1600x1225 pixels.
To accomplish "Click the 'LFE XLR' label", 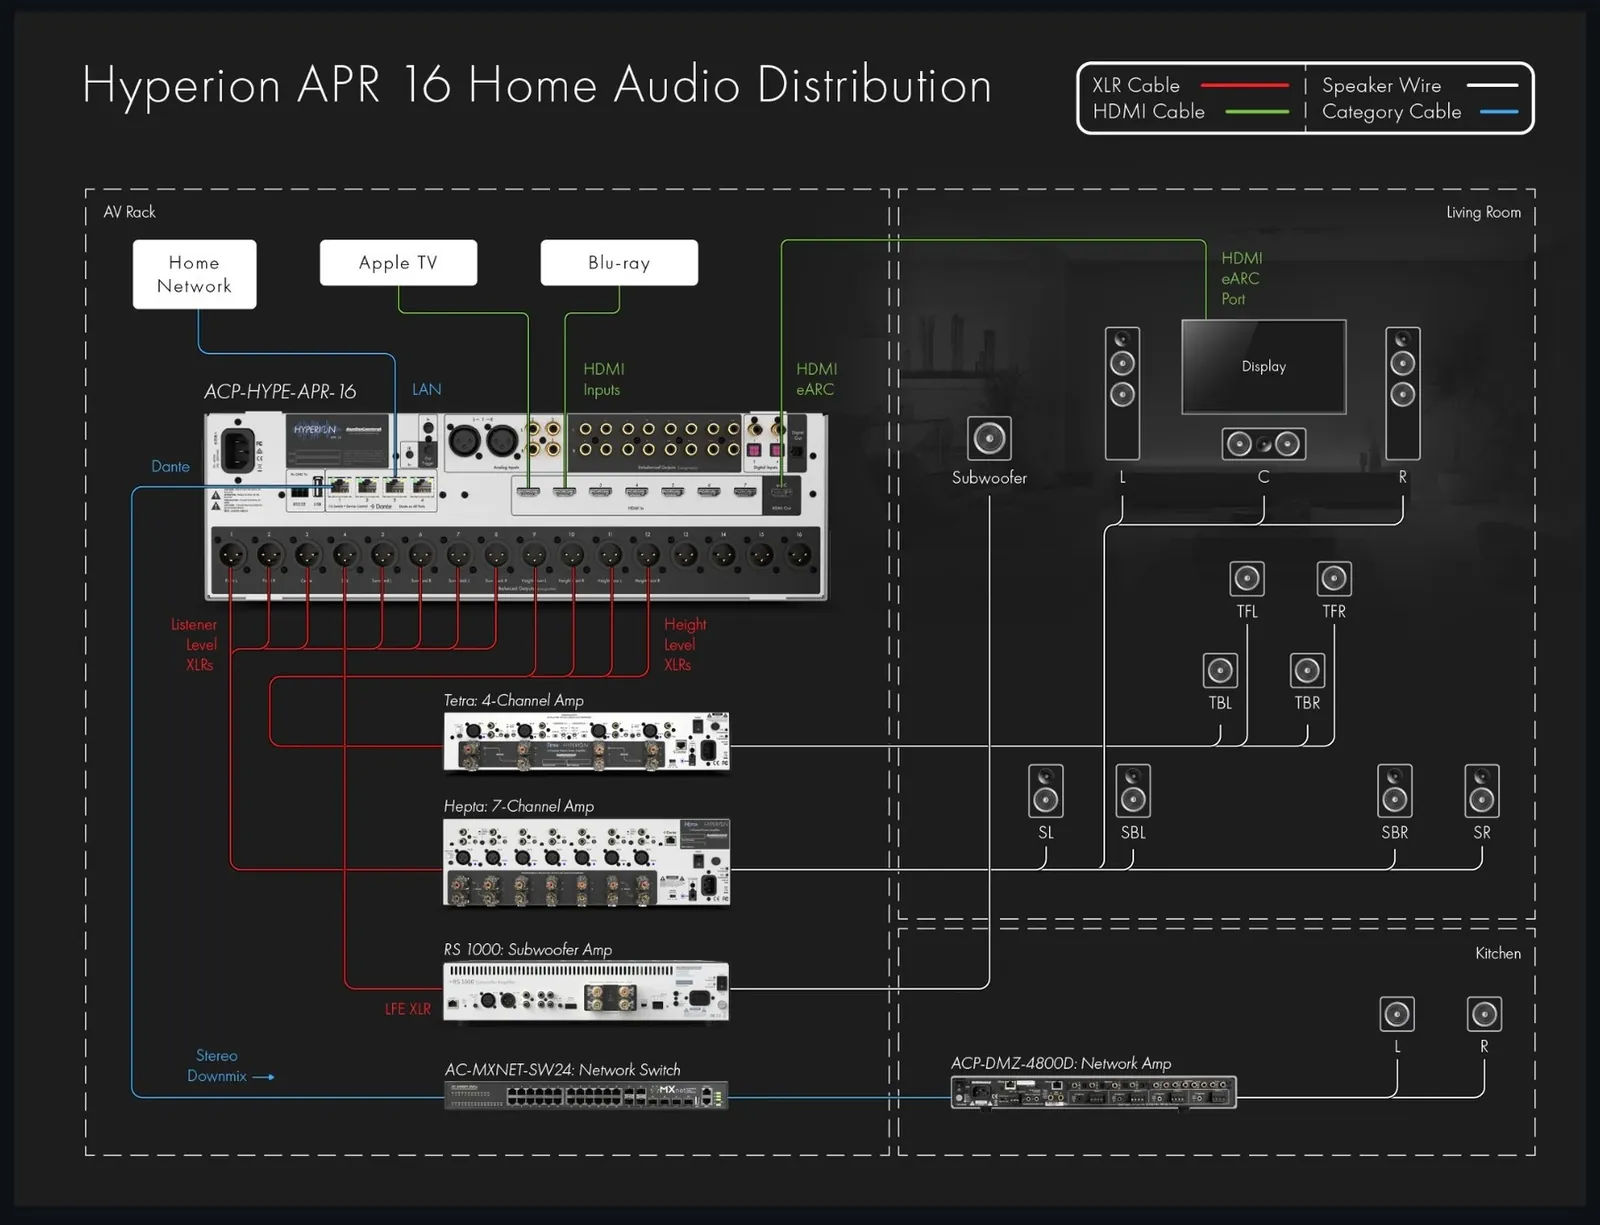I will pos(408,1009).
